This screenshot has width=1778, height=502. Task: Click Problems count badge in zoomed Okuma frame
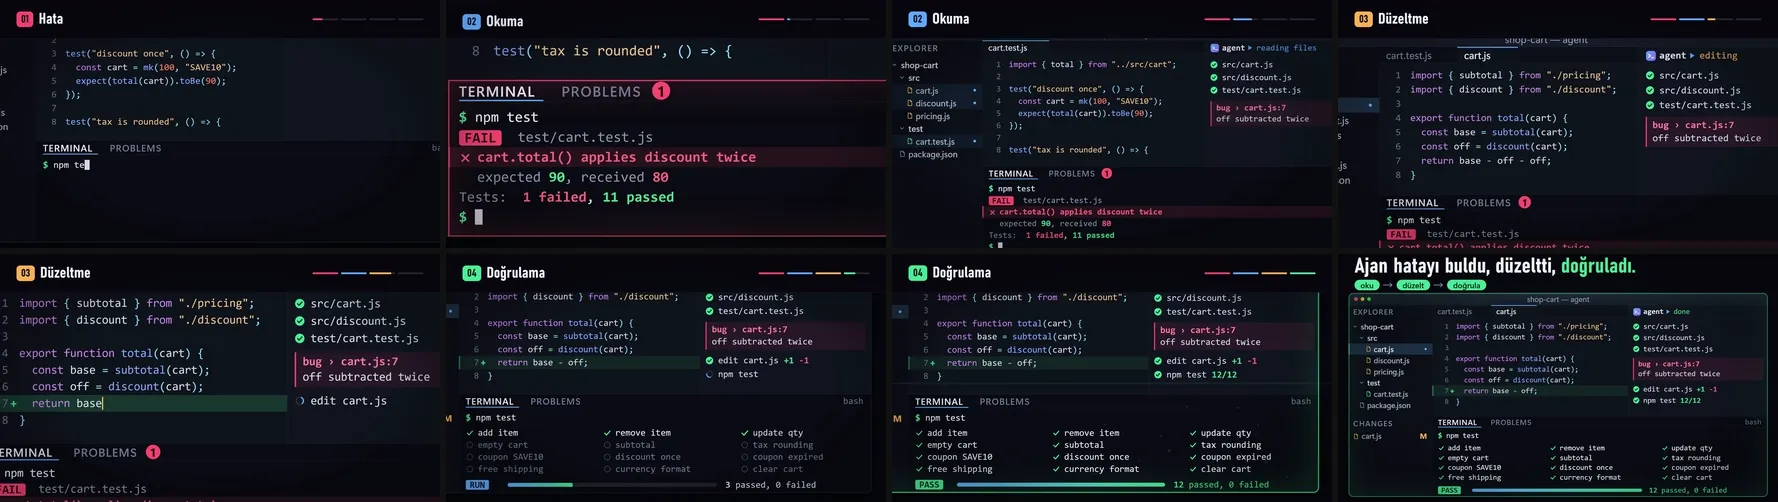pyautogui.click(x=661, y=91)
